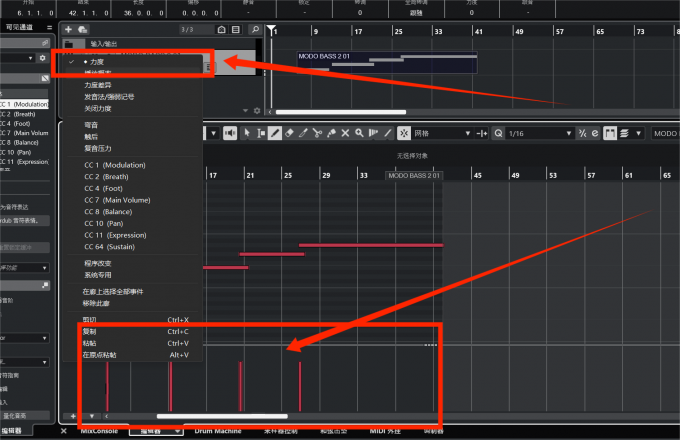
Task: Choose 移除此廊 from the lane menu
Action: point(134,303)
